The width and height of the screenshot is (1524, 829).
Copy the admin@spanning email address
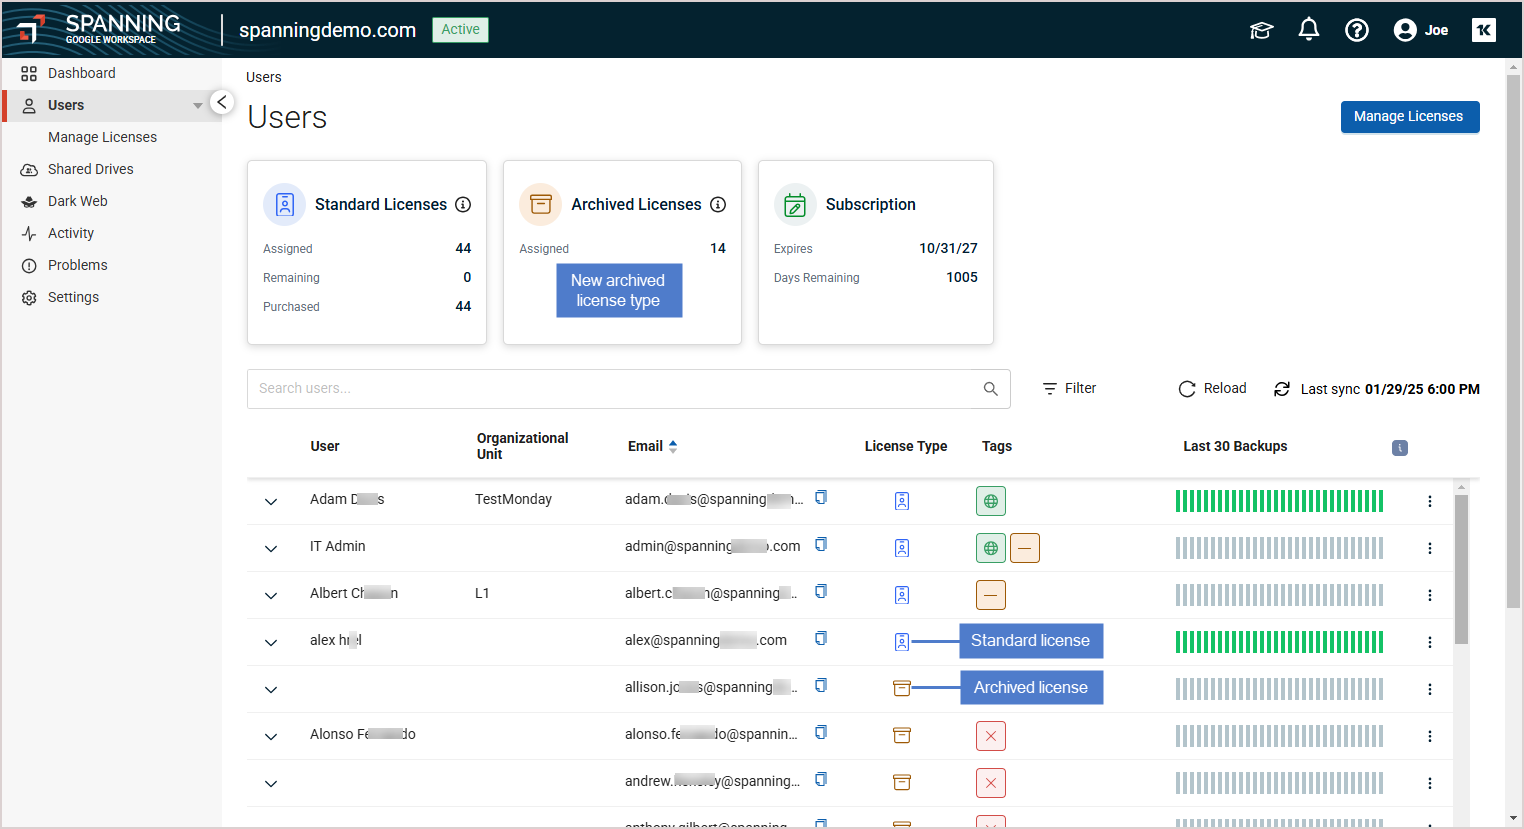pos(821,544)
